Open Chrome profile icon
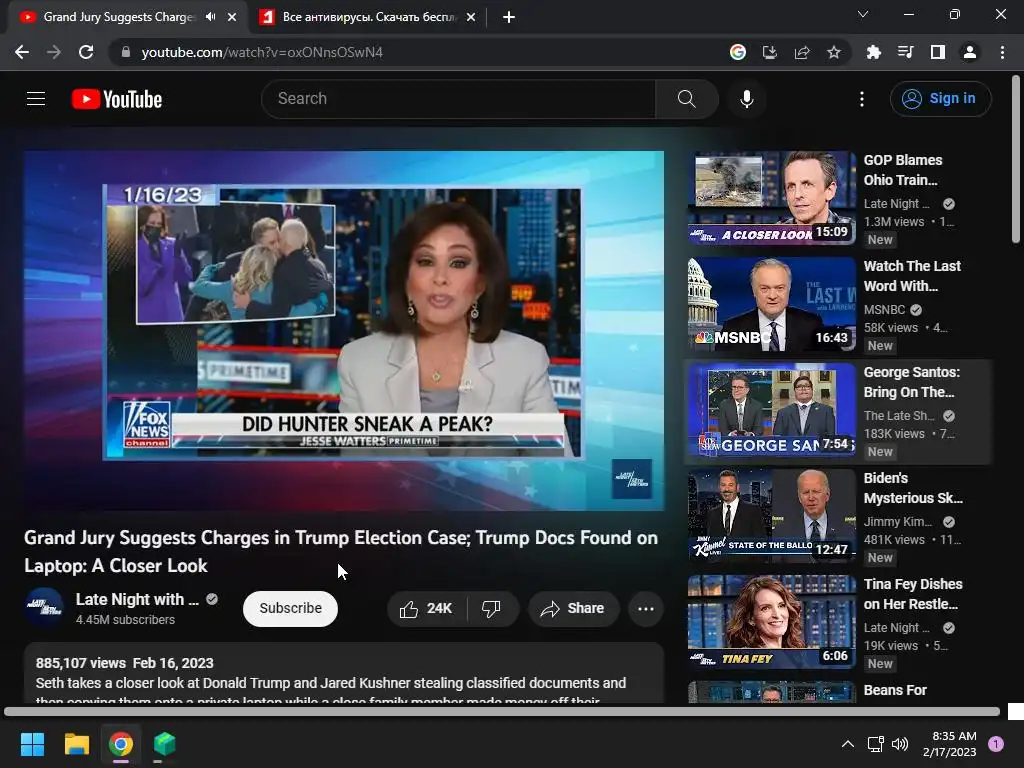The image size is (1024, 768). pyautogui.click(x=970, y=52)
